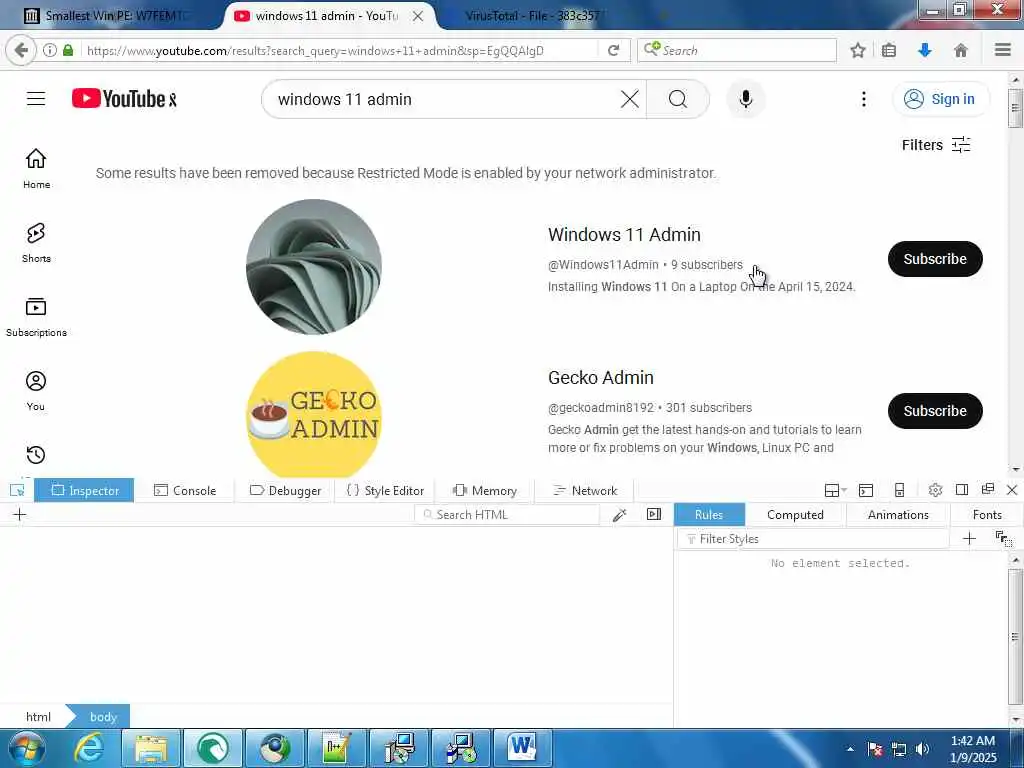Screen dimensions: 1024x768
Task: Open the browser hamburger menu
Action: [x=1002, y=50]
